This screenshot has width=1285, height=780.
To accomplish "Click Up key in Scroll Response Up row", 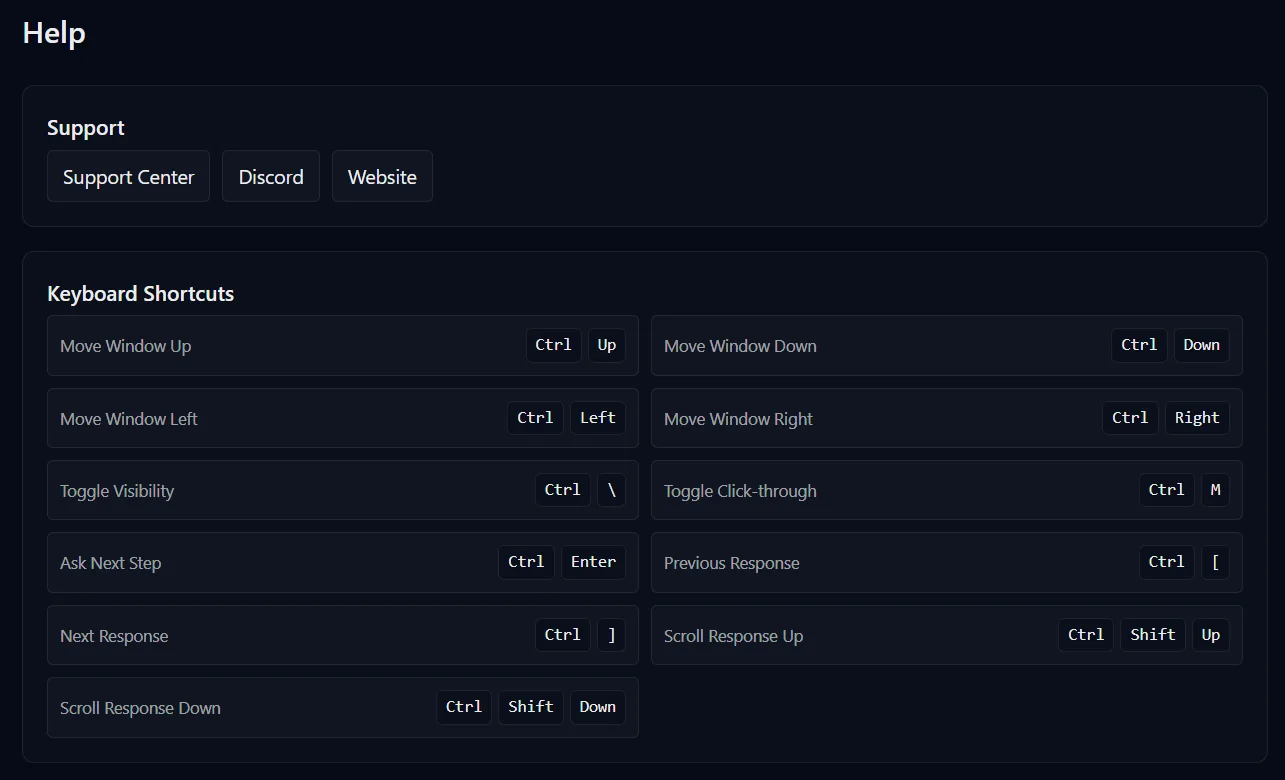I will tap(1211, 635).
